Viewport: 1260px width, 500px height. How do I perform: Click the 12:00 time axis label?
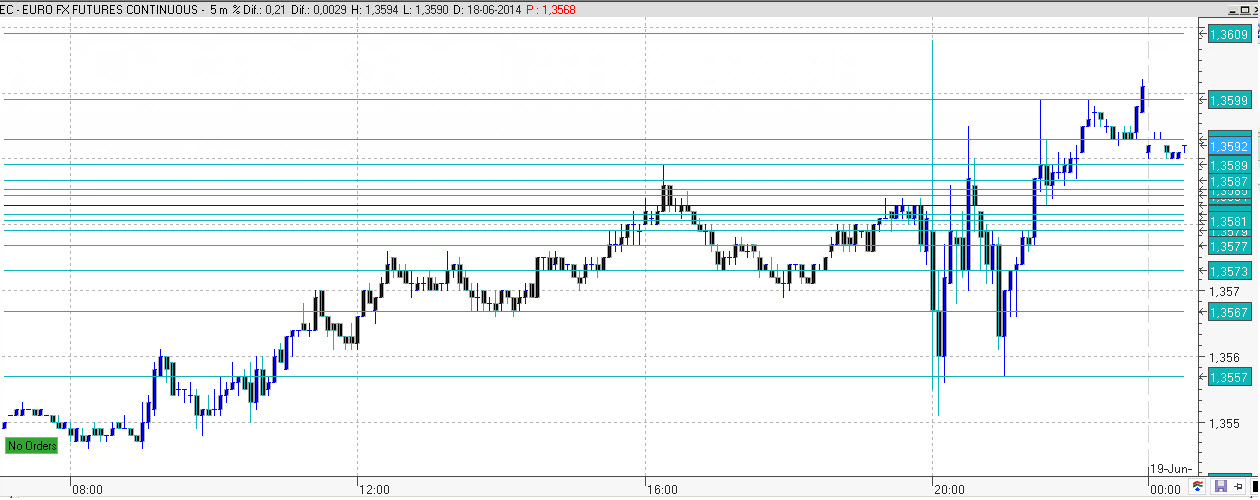pos(374,489)
